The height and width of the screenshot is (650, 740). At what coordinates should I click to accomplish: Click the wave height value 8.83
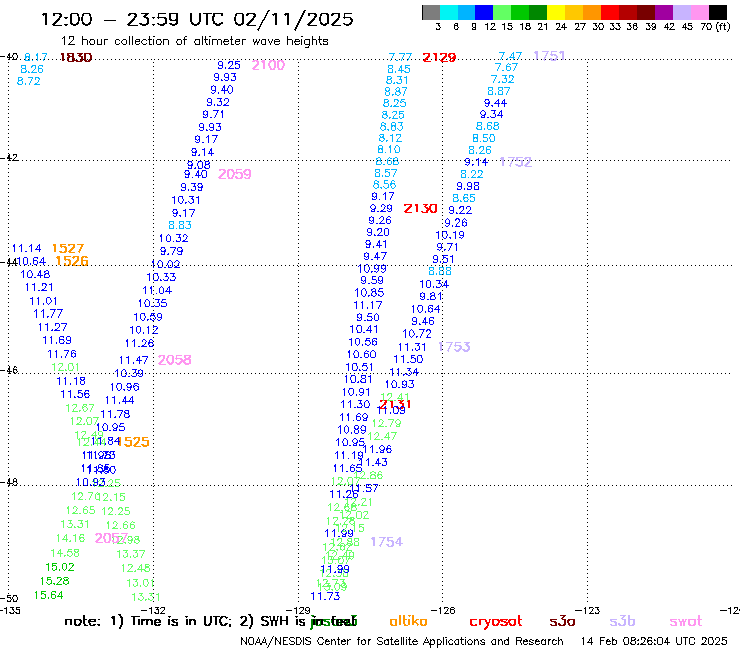pyautogui.click(x=180, y=225)
